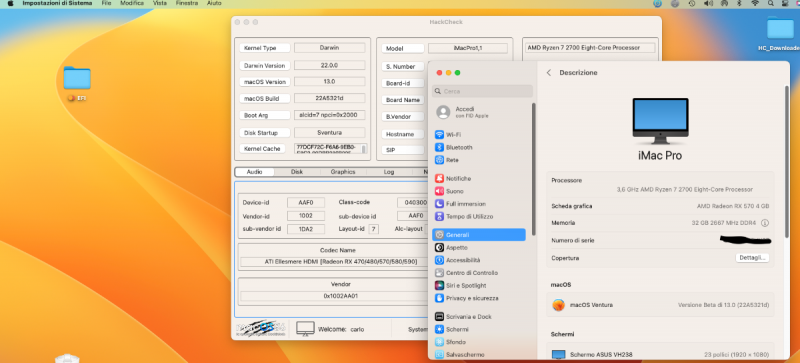Click the iMac Pro computer image

coord(660,121)
